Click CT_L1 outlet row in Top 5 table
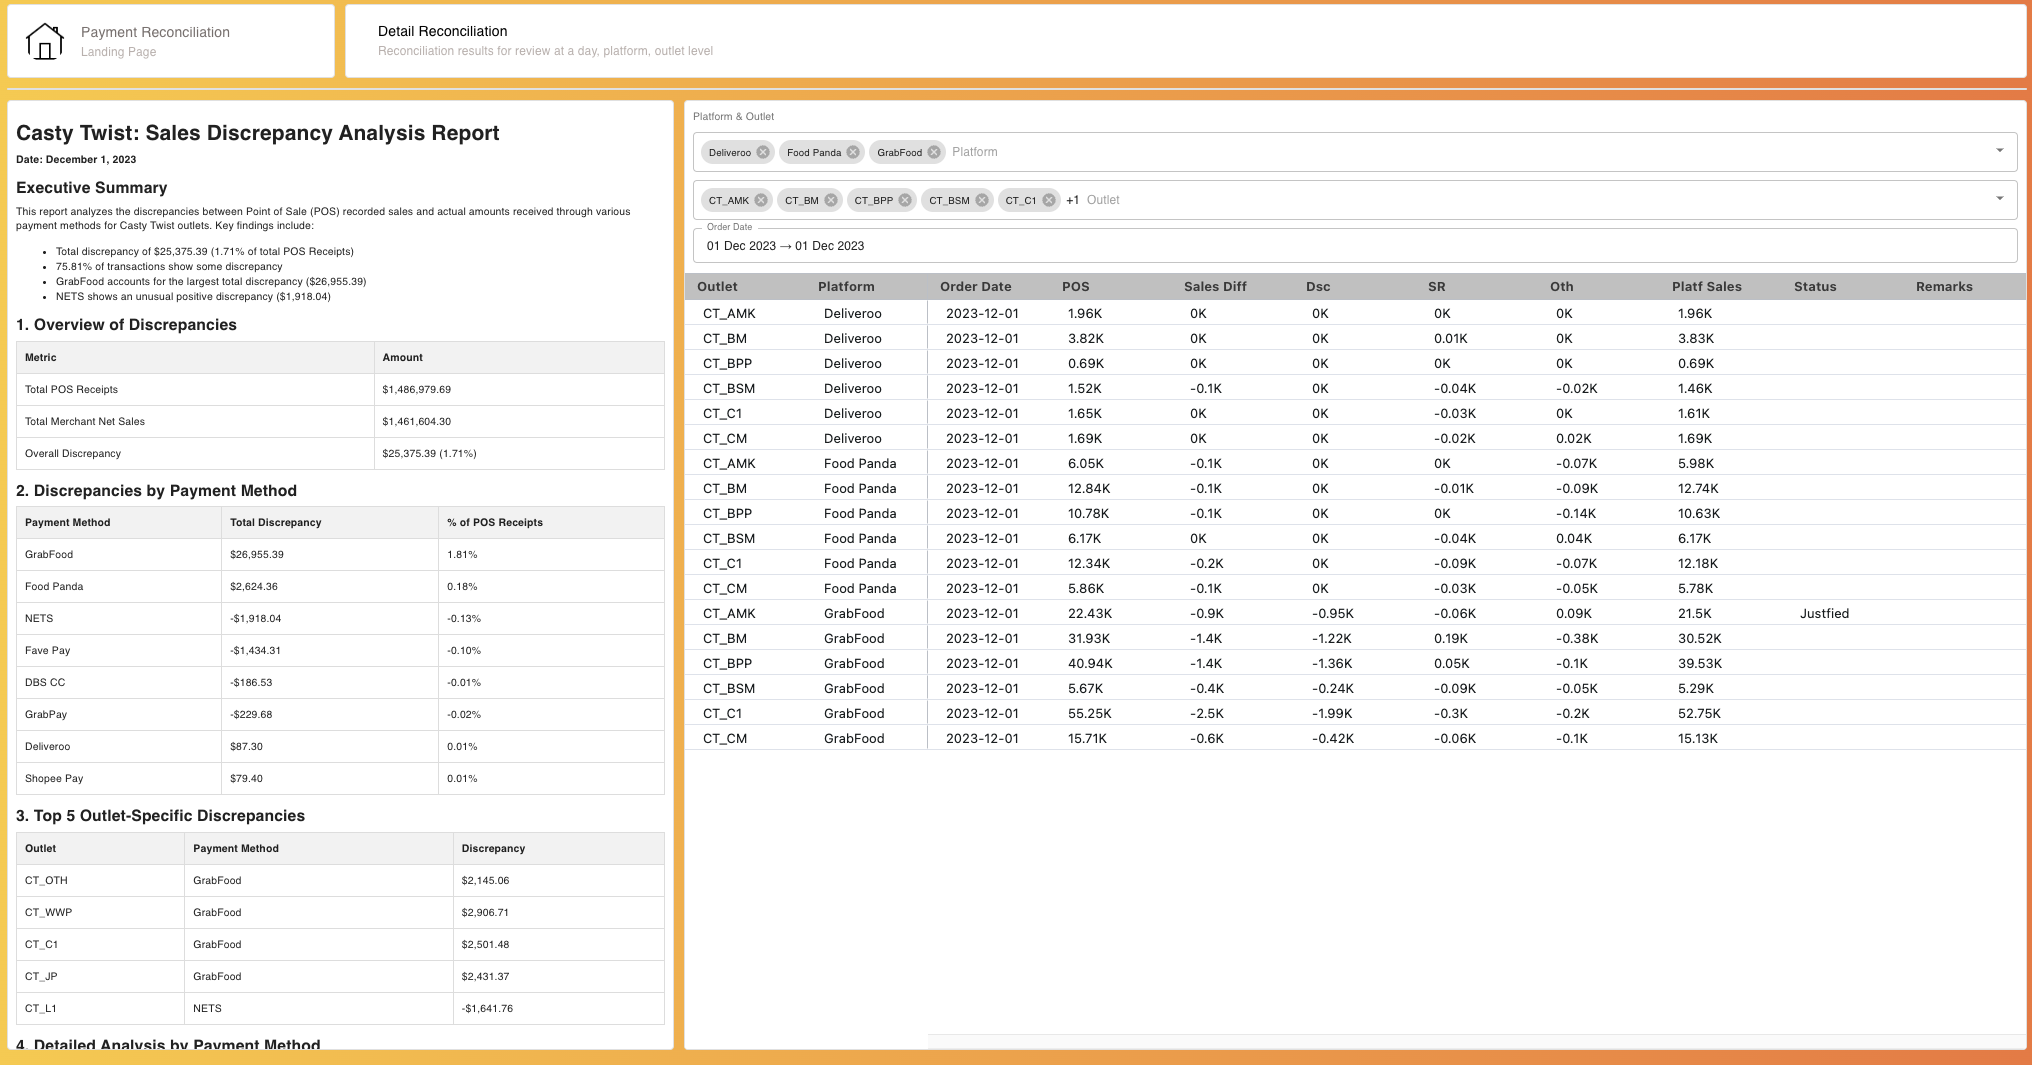The height and width of the screenshot is (1065, 2032). coord(340,1008)
